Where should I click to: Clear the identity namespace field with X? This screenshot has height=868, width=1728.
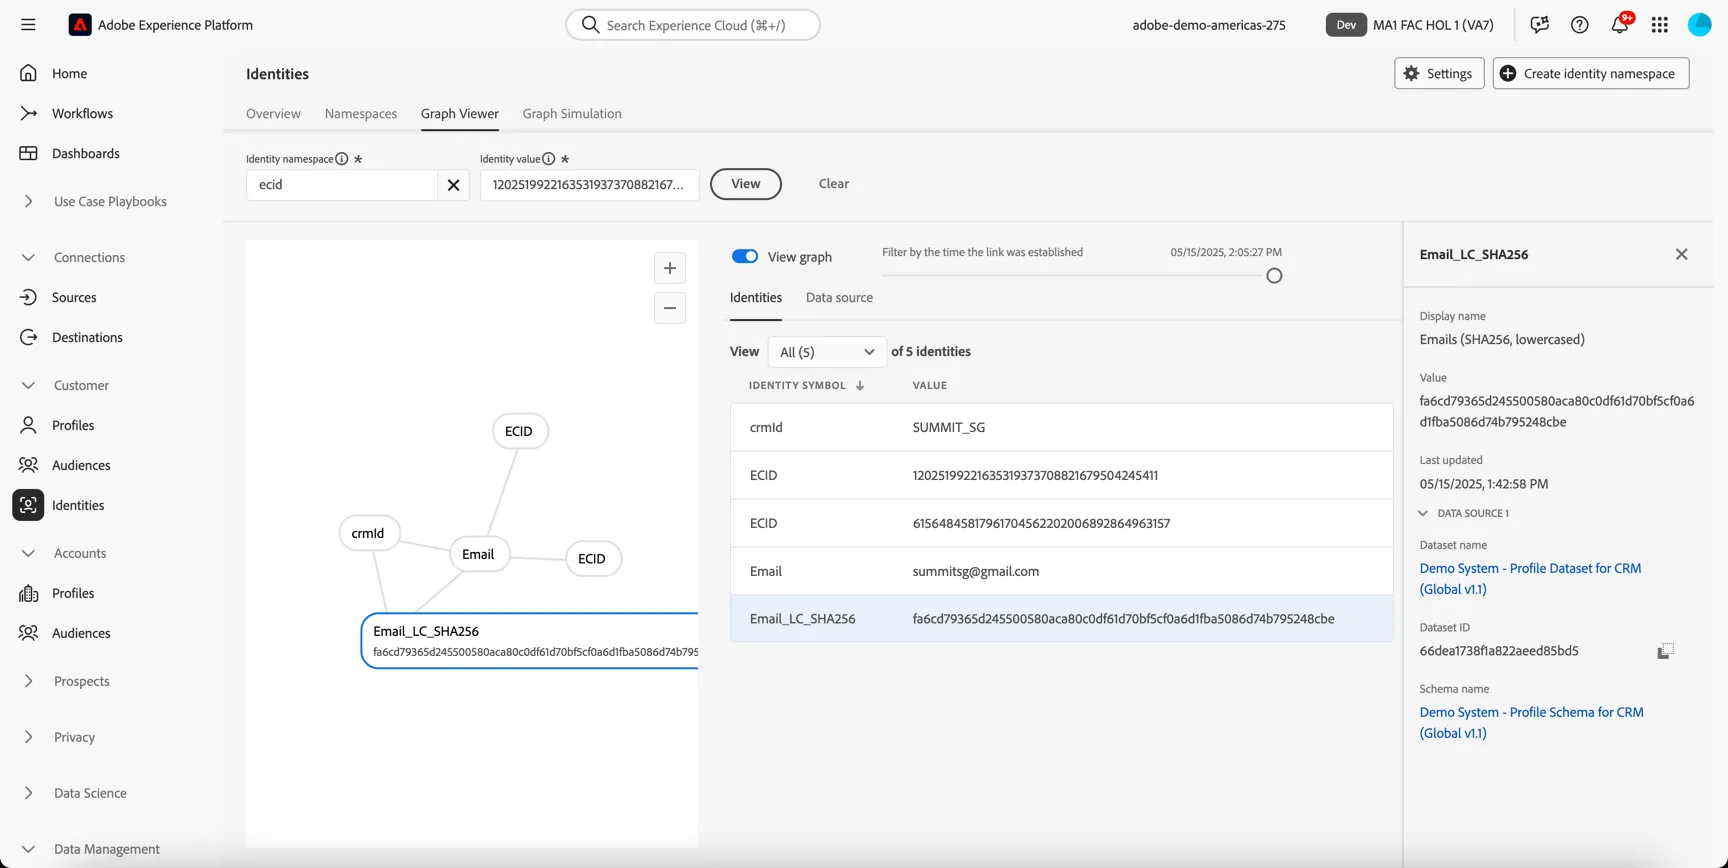point(453,185)
